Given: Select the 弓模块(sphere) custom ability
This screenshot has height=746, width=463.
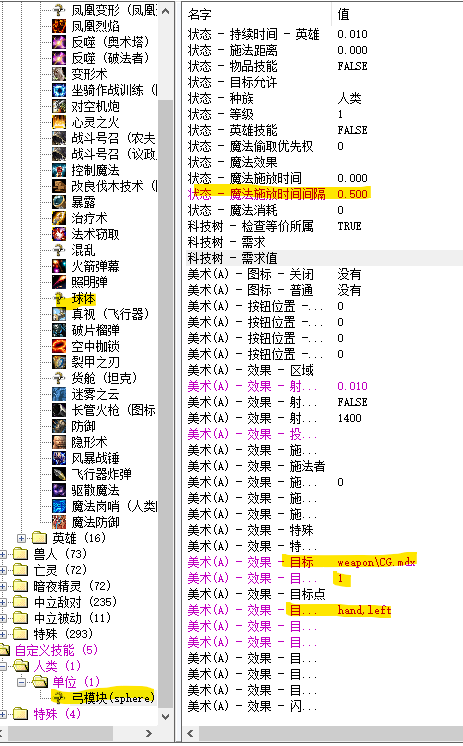Looking at the screenshot, I should pyautogui.click(x=113, y=697).
